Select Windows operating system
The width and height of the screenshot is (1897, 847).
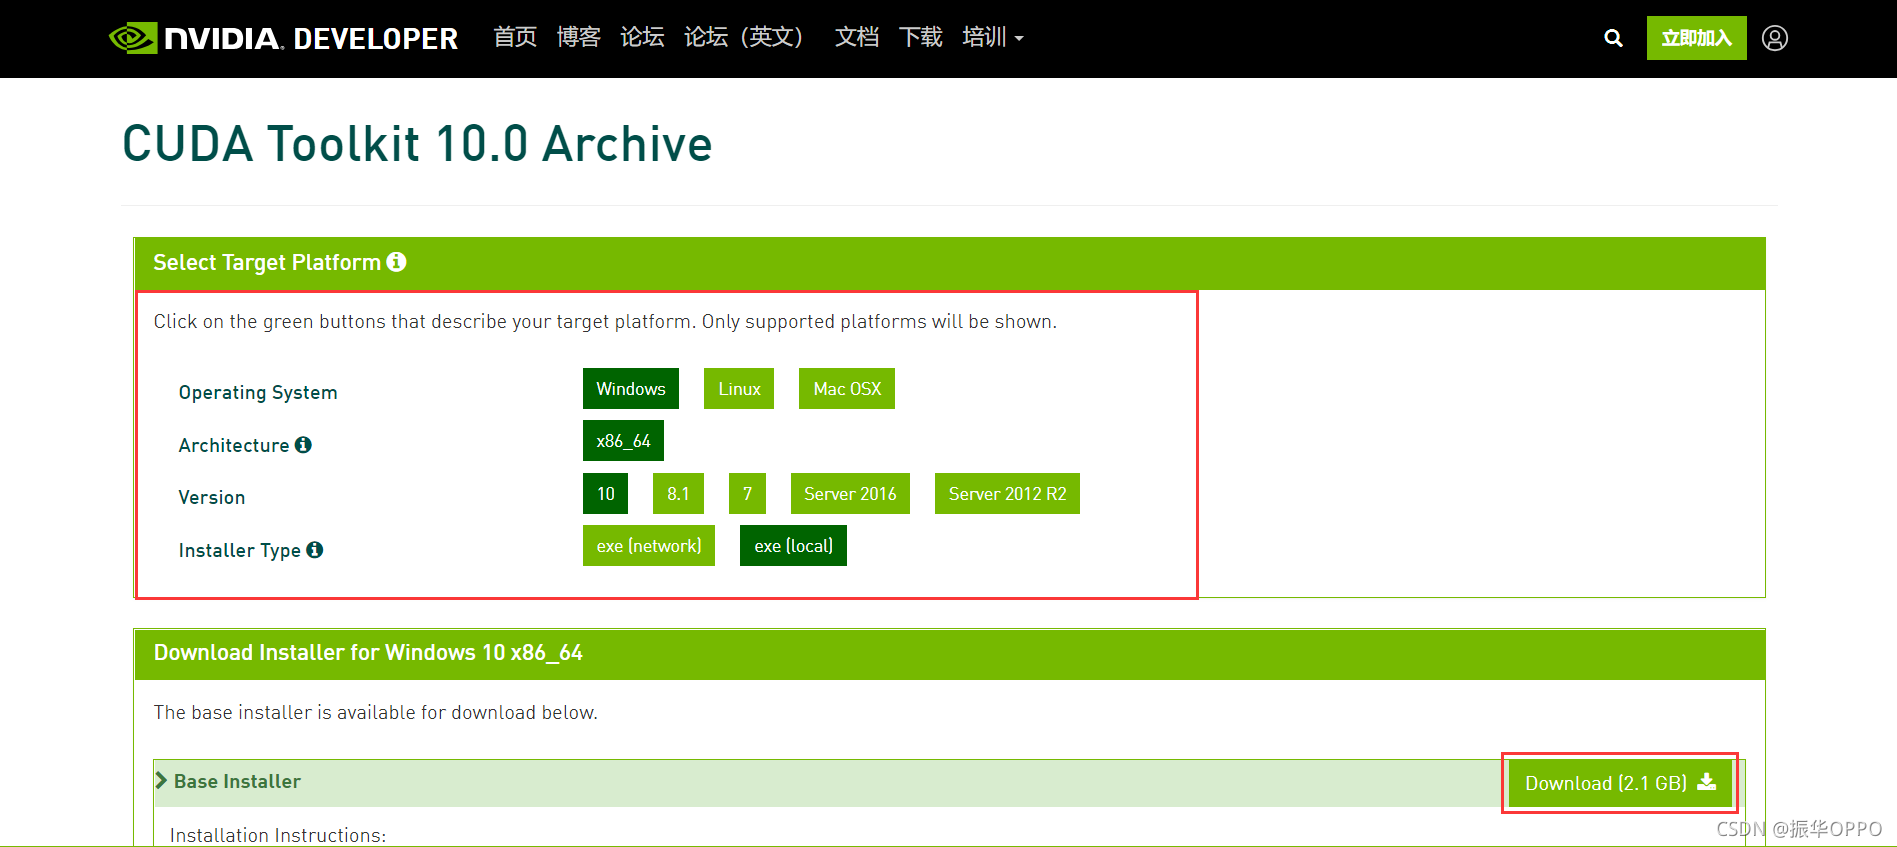(631, 389)
